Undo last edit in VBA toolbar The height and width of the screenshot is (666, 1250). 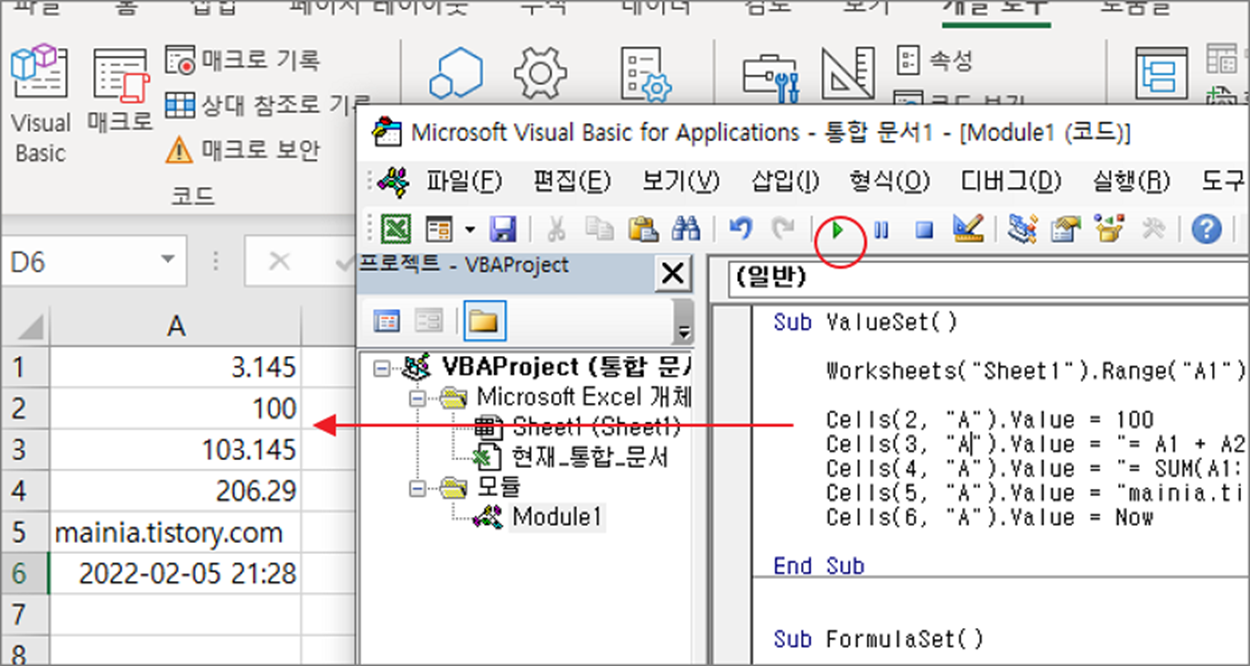point(740,230)
